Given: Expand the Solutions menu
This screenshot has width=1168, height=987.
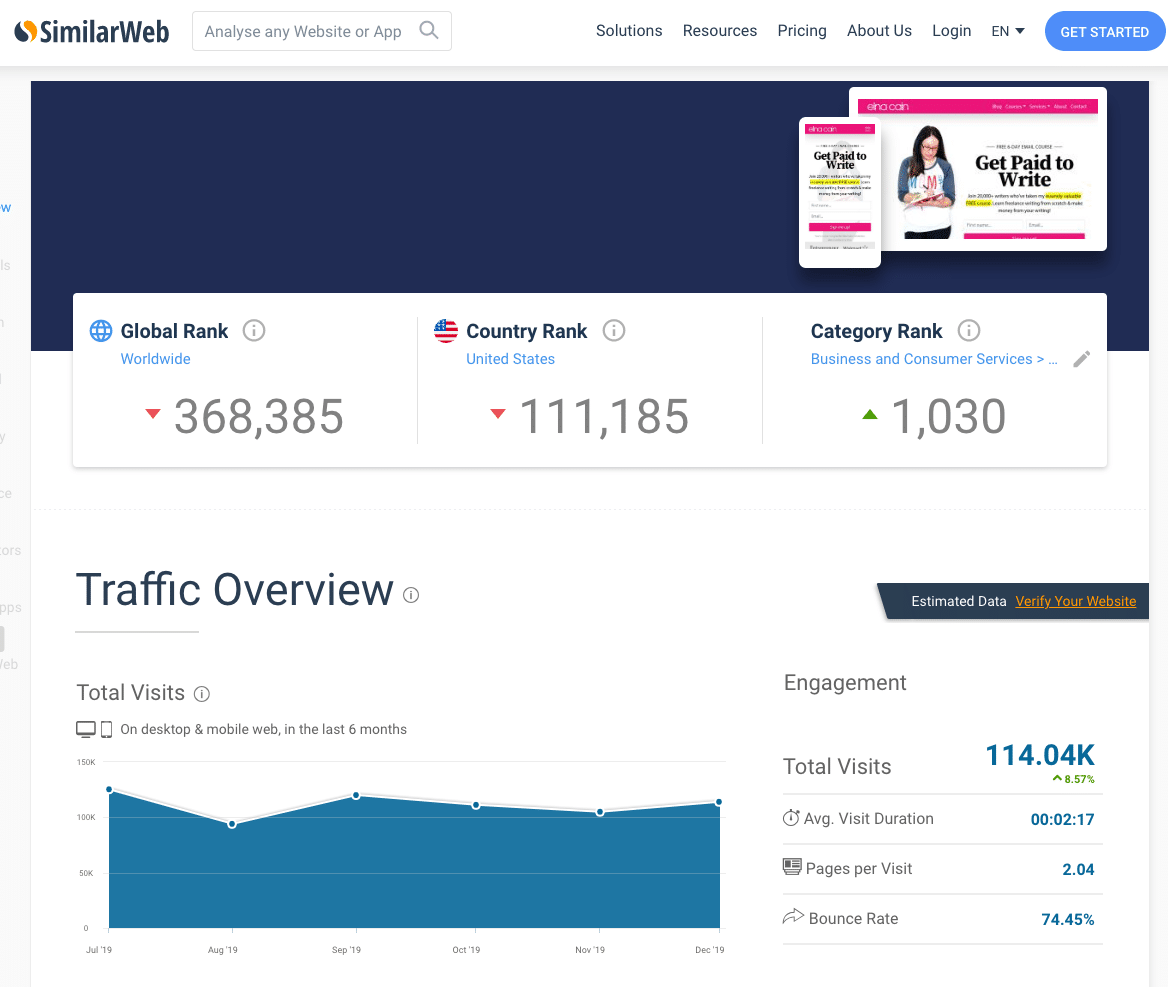Looking at the screenshot, I should (x=628, y=31).
